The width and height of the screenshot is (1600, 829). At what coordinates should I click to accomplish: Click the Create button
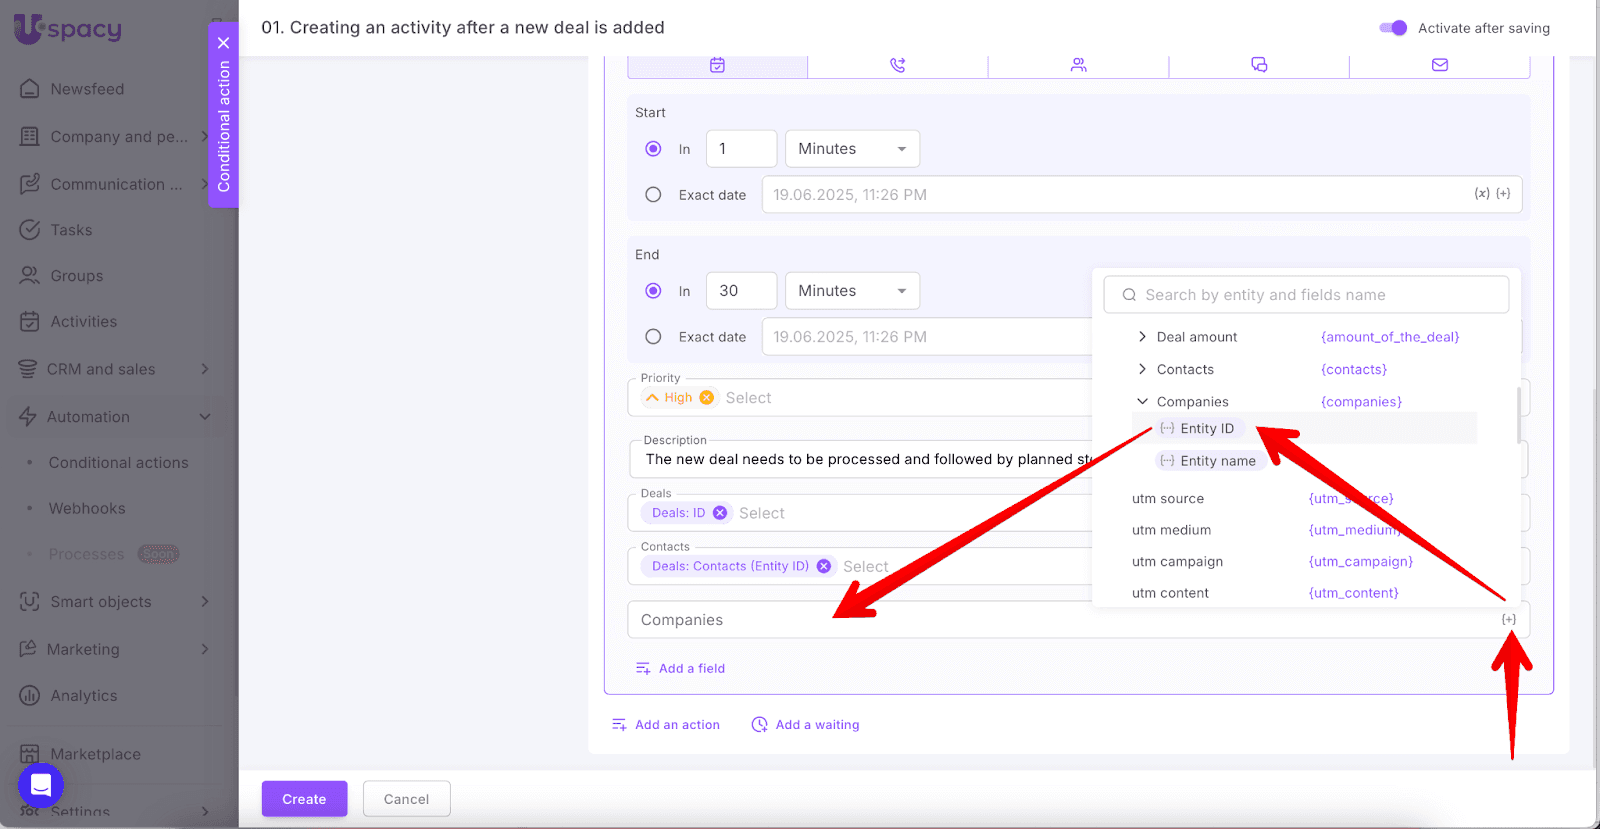(304, 799)
